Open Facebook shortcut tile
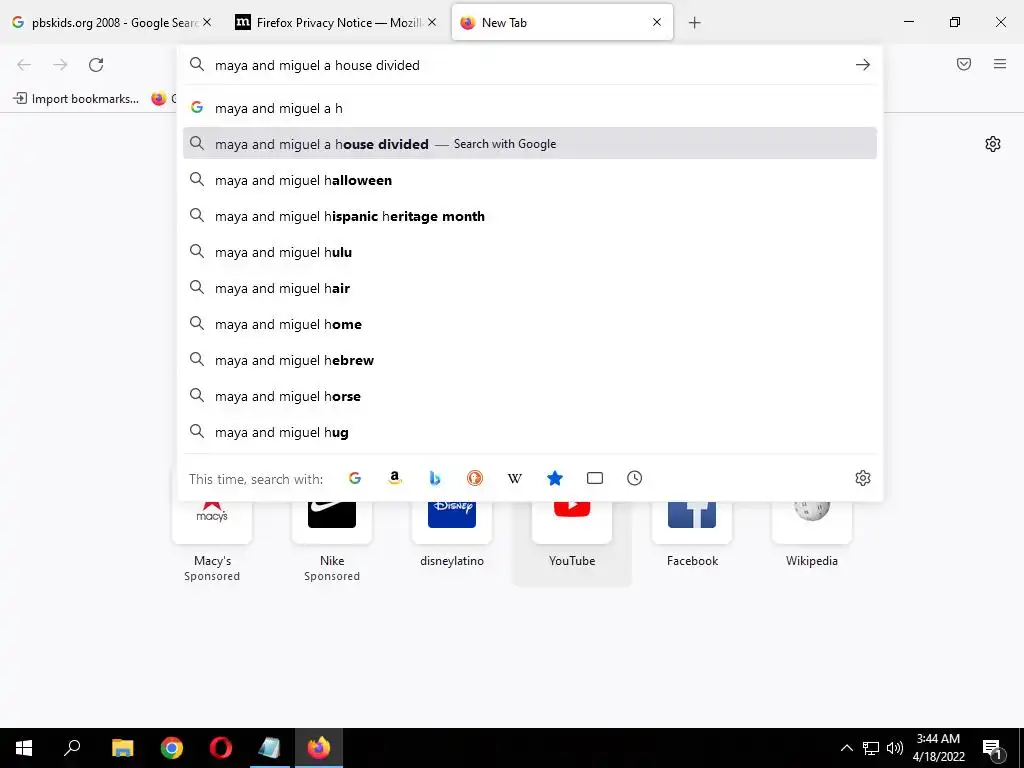The width and height of the screenshot is (1024, 768). pyautogui.click(x=692, y=542)
